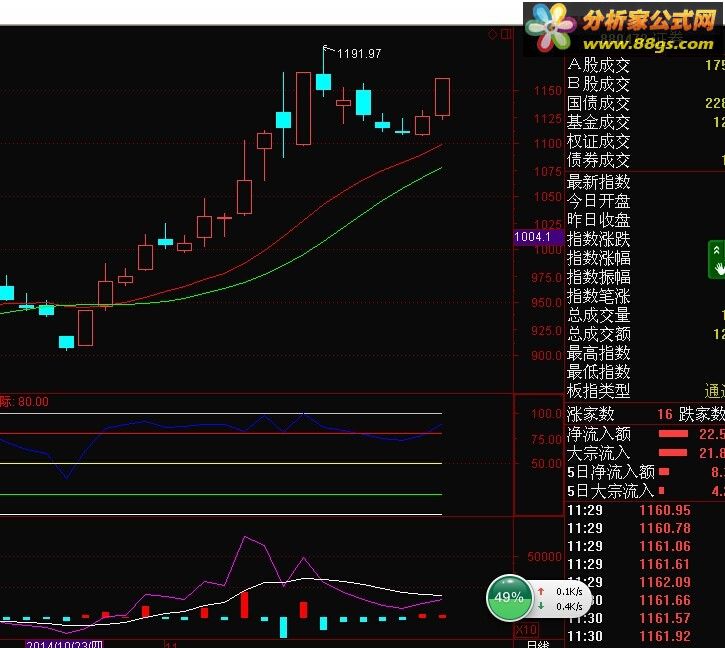Select the tick row priced 1160.78
Screen dimensions: 725x648
tap(645, 528)
